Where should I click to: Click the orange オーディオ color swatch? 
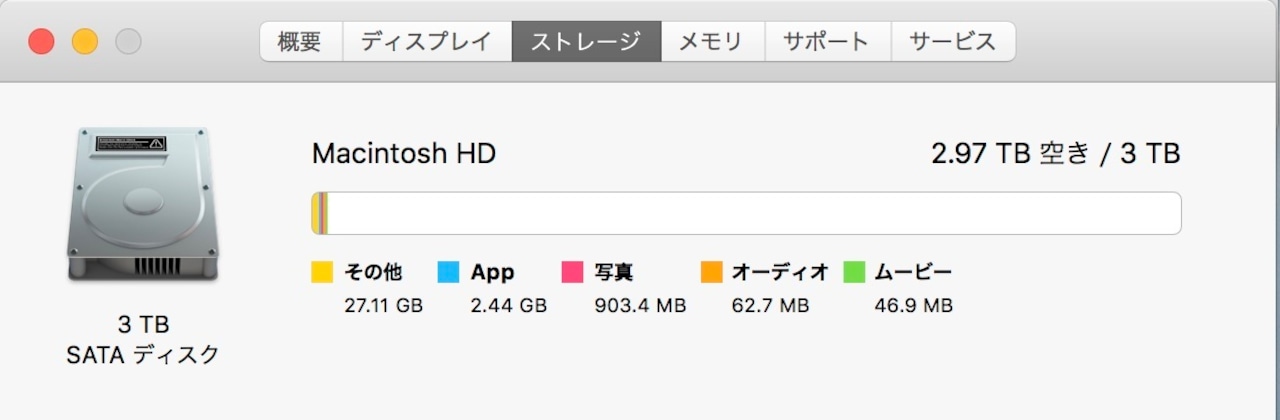click(711, 272)
